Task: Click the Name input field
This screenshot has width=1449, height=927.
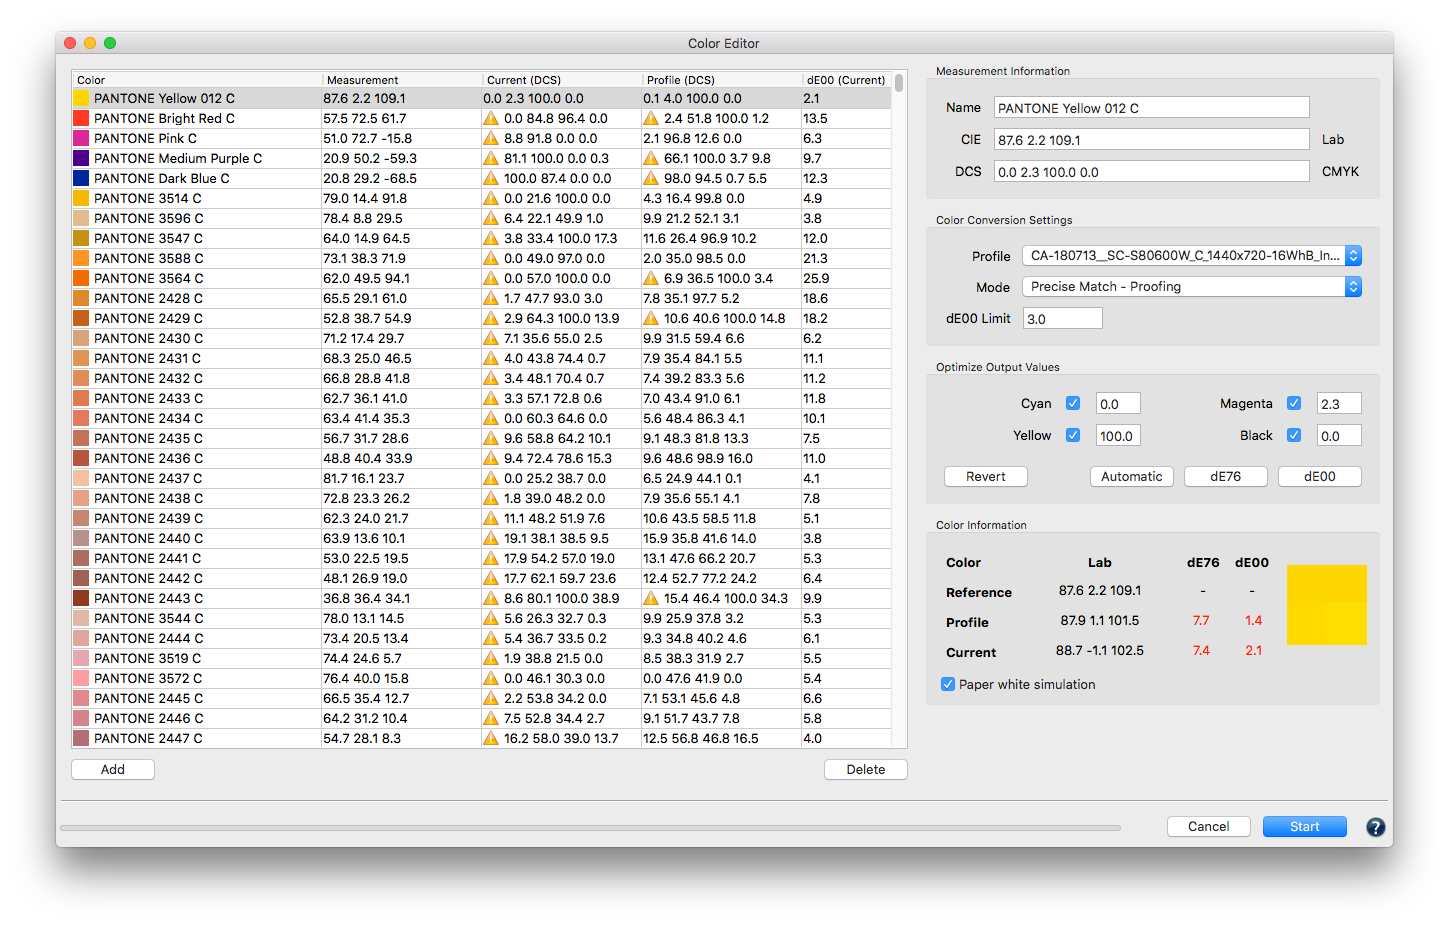Action: (1152, 108)
